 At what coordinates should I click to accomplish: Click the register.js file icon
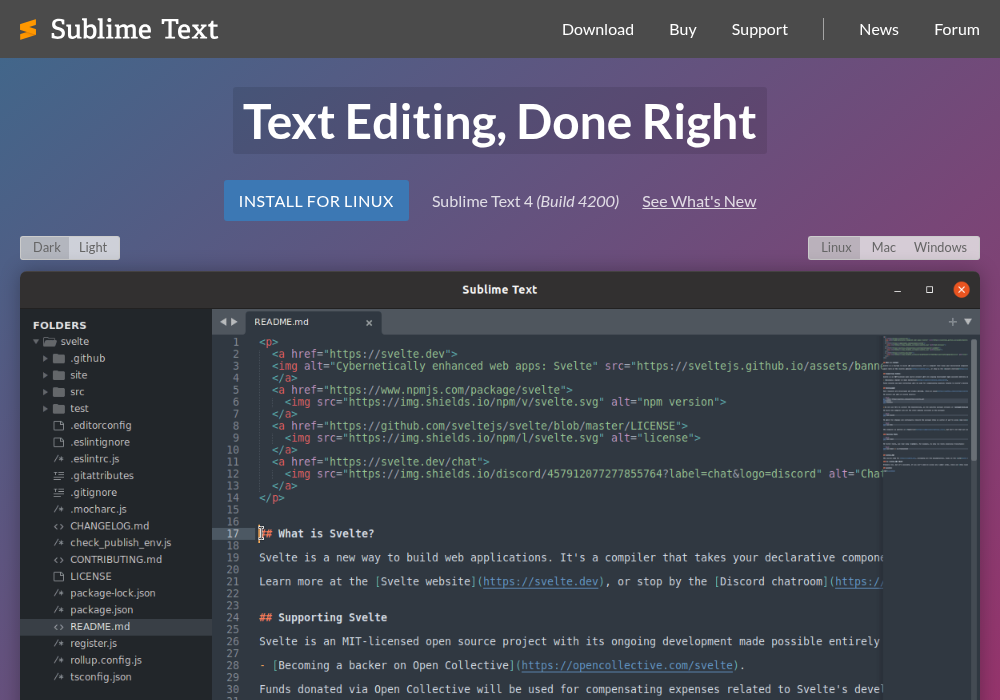pos(59,643)
